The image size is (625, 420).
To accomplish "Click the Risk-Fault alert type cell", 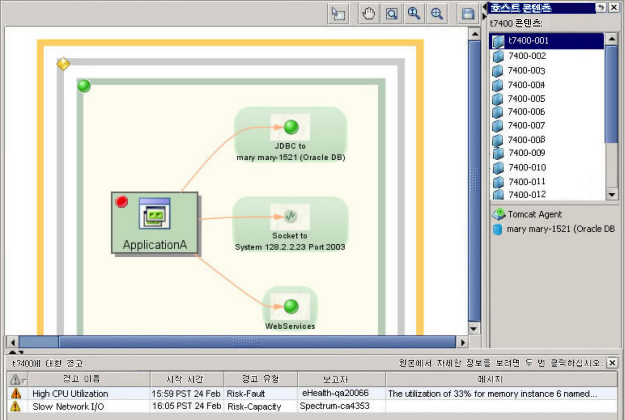I will coord(246,394).
